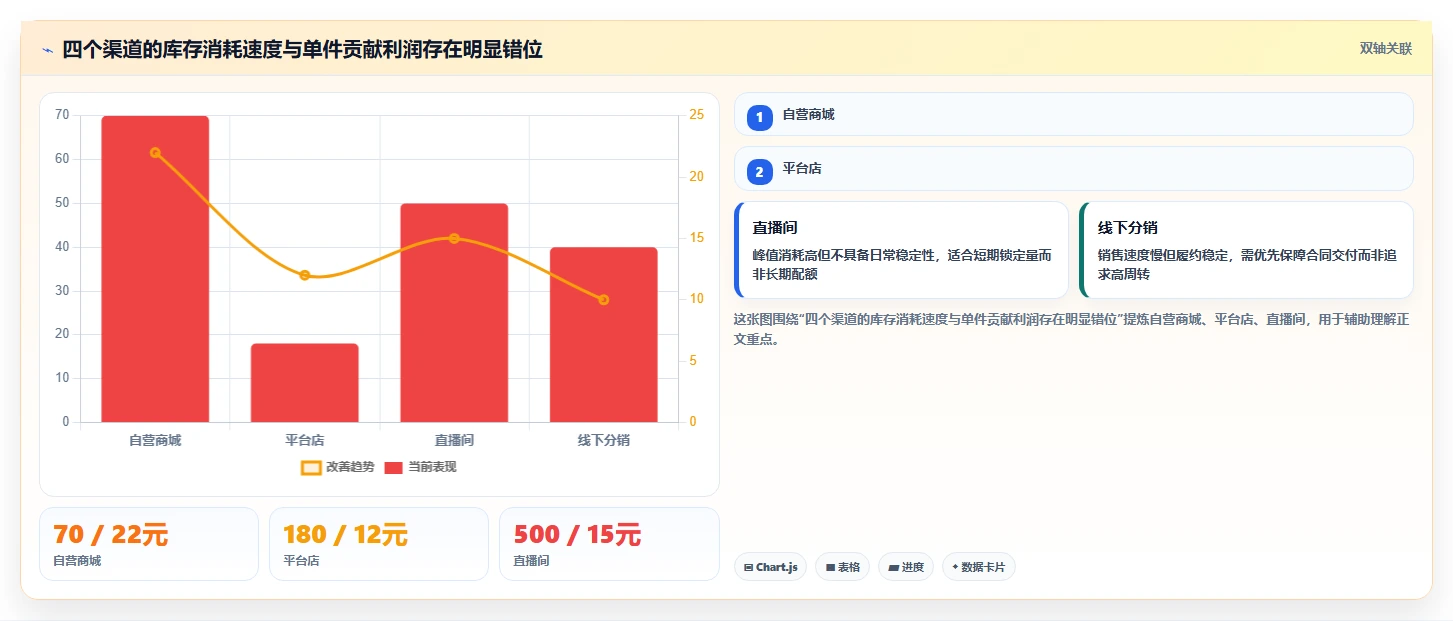Image resolution: width=1453 pixels, height=621 pixels.
Task: Click the 180 / 12元 data card
Action: [x=379, y=544]
